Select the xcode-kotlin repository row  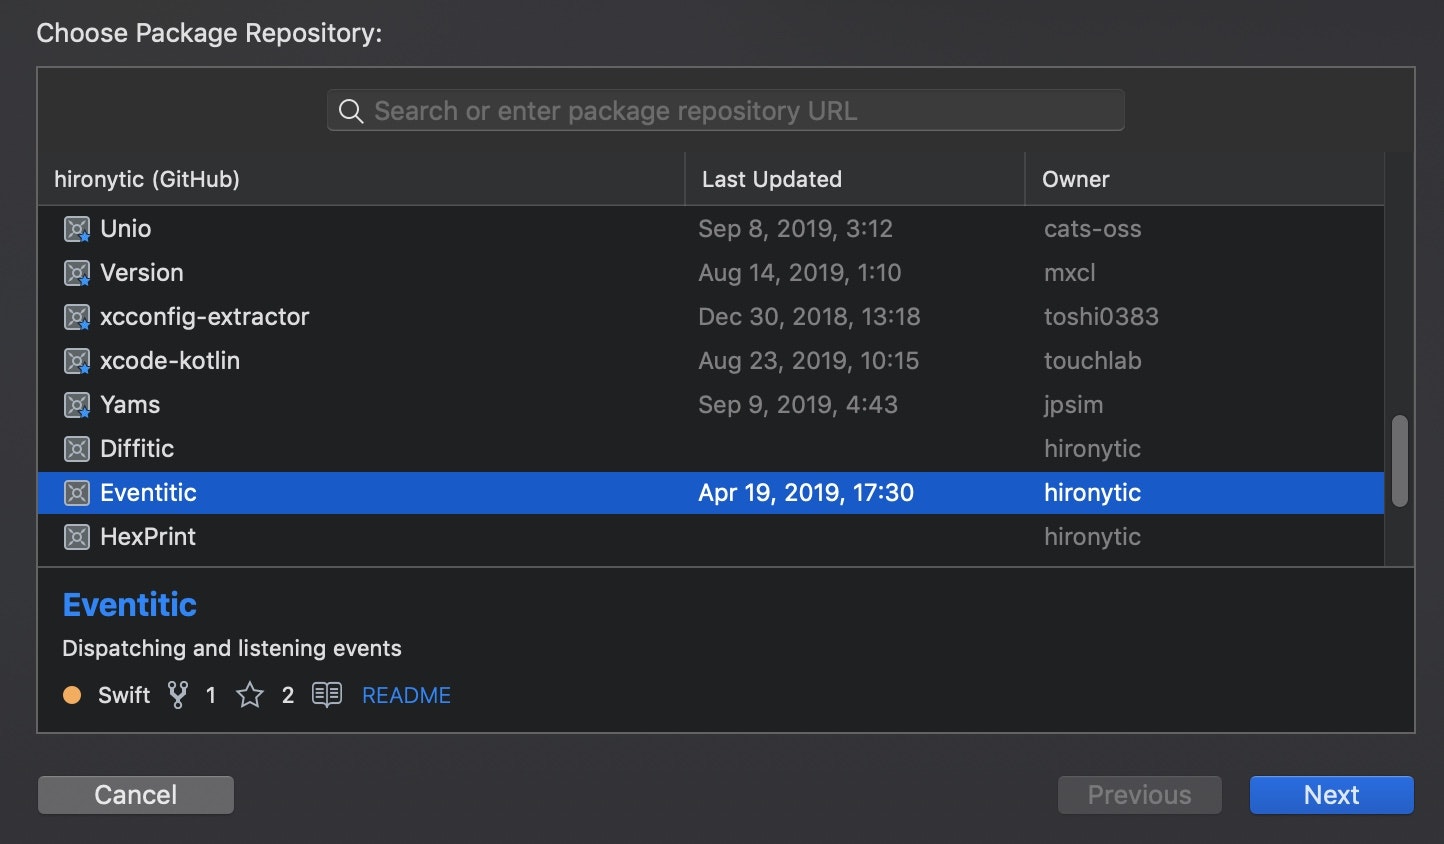click(711, 361)
